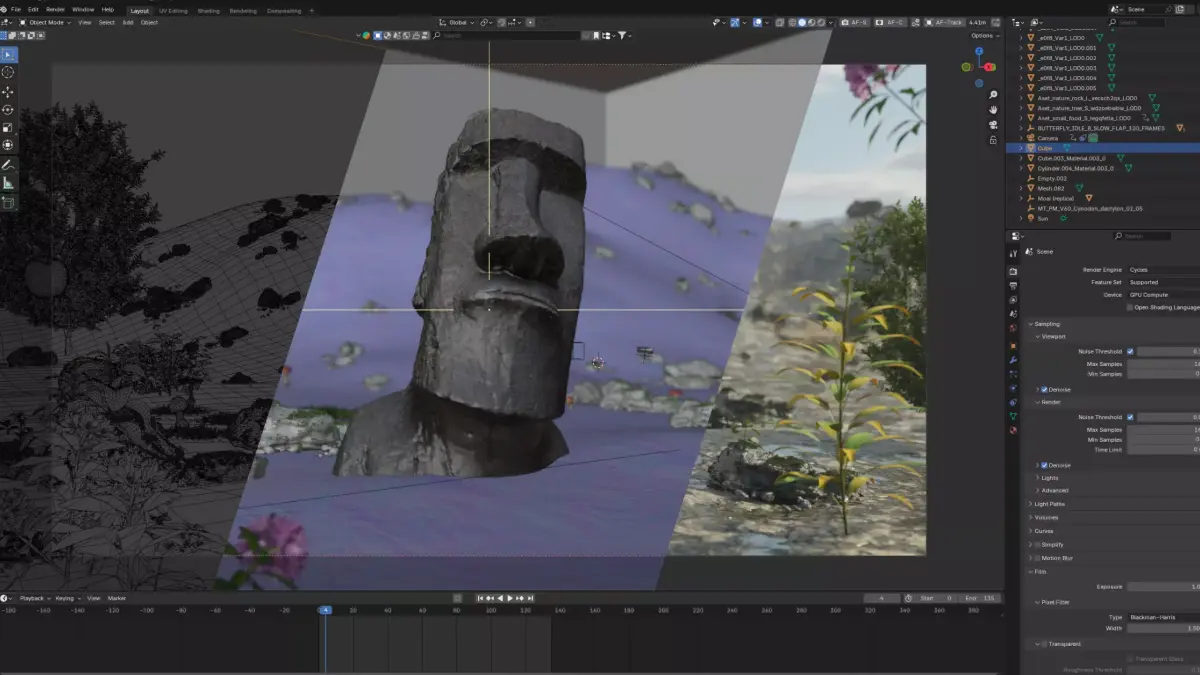Select the Rotate tool
This screenshot has width=1200, height=675.
click(x=8, y=110)
